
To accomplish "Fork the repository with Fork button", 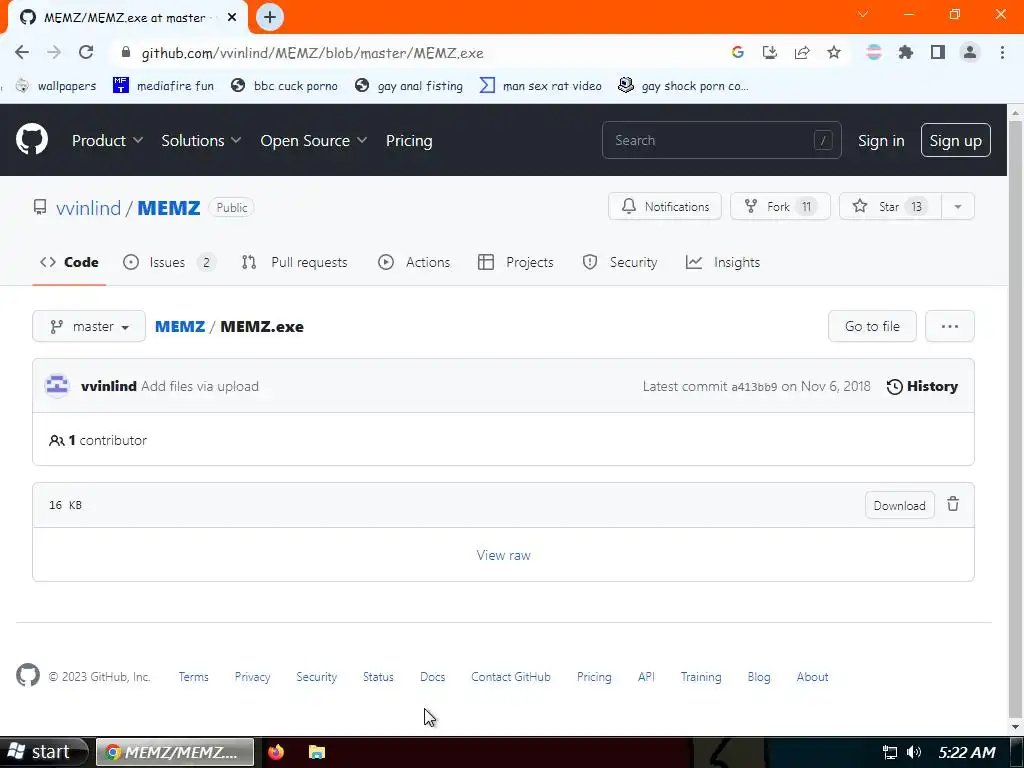I will (x=780, y=206).
